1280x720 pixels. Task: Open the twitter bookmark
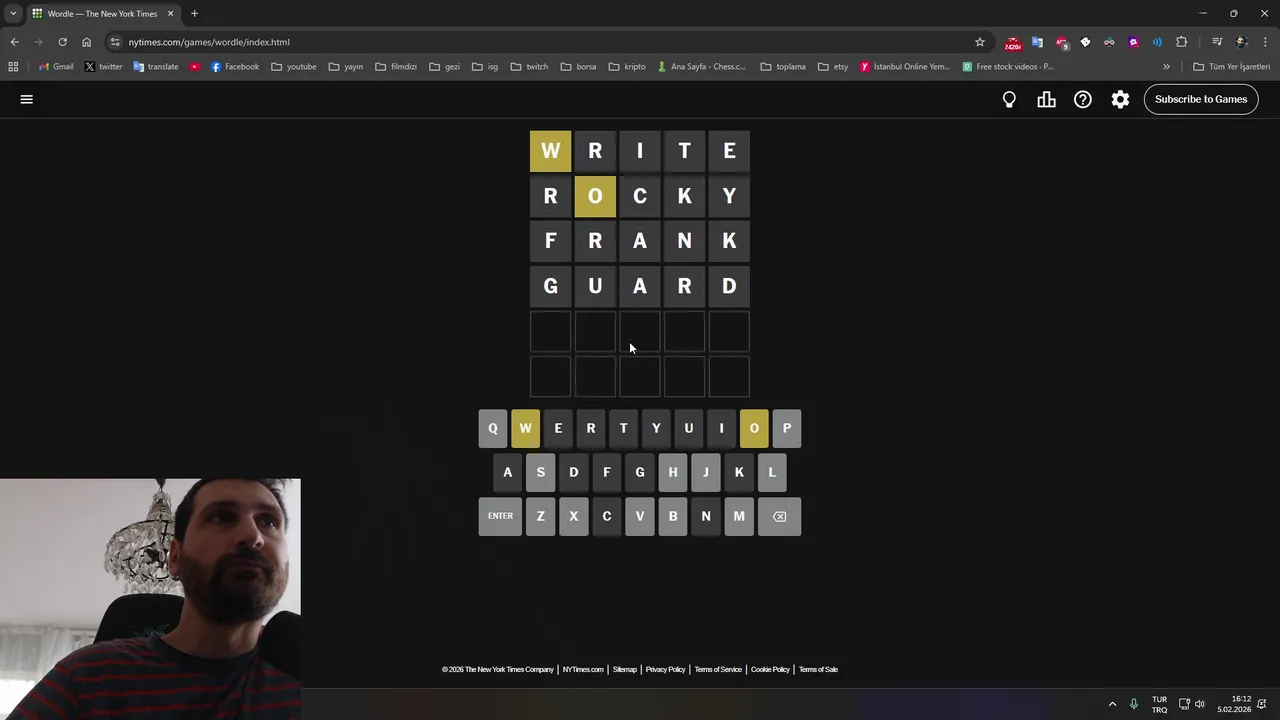[x=103, y=67]
